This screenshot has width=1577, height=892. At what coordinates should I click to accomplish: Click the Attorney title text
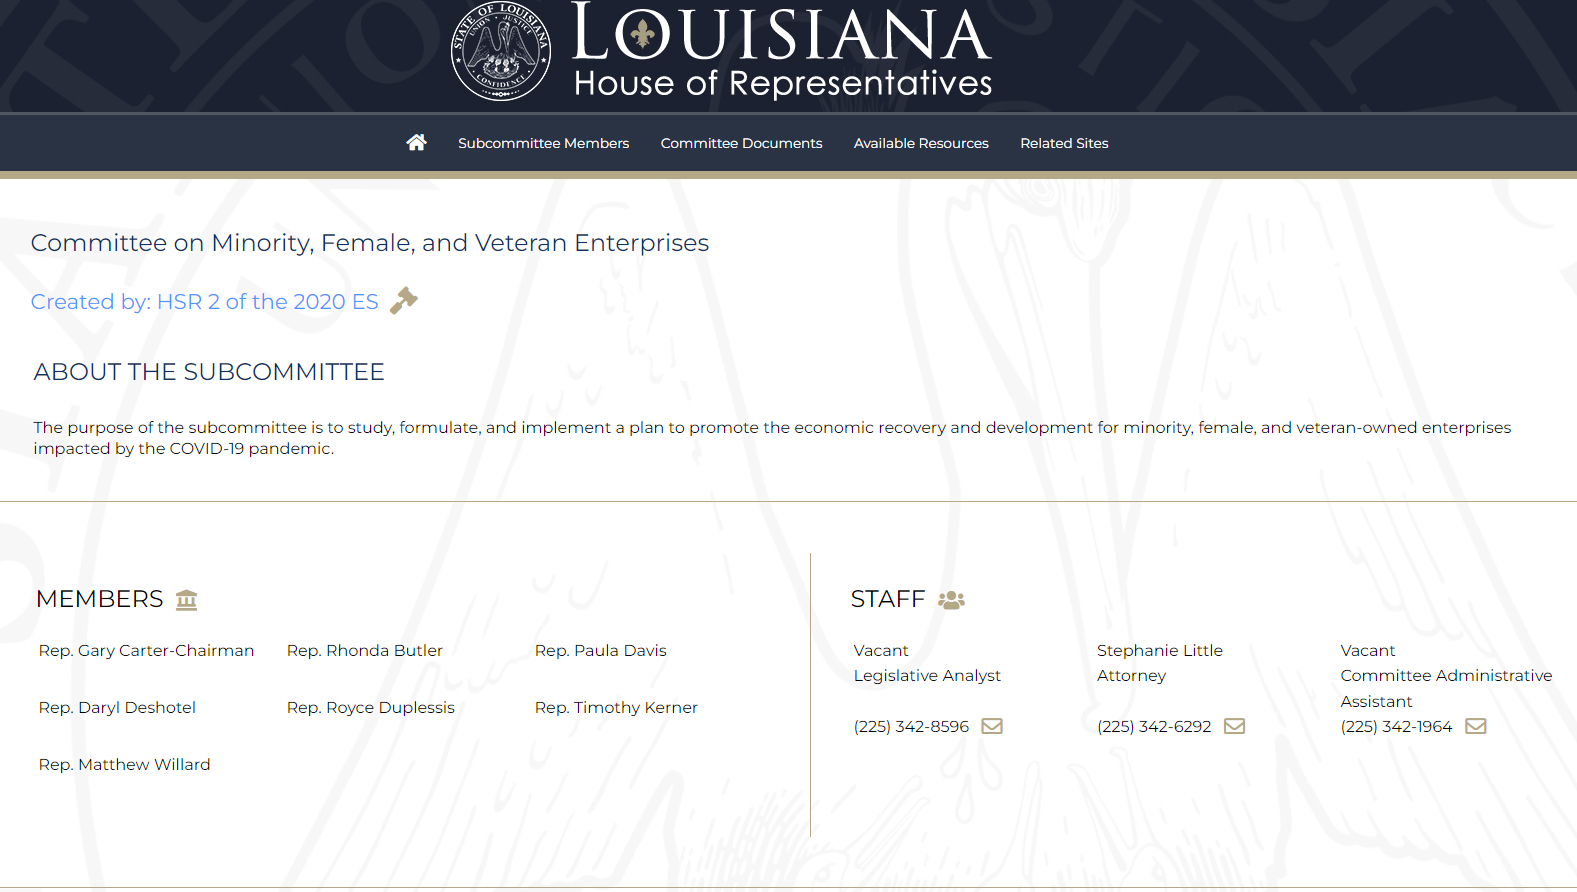1132,675
